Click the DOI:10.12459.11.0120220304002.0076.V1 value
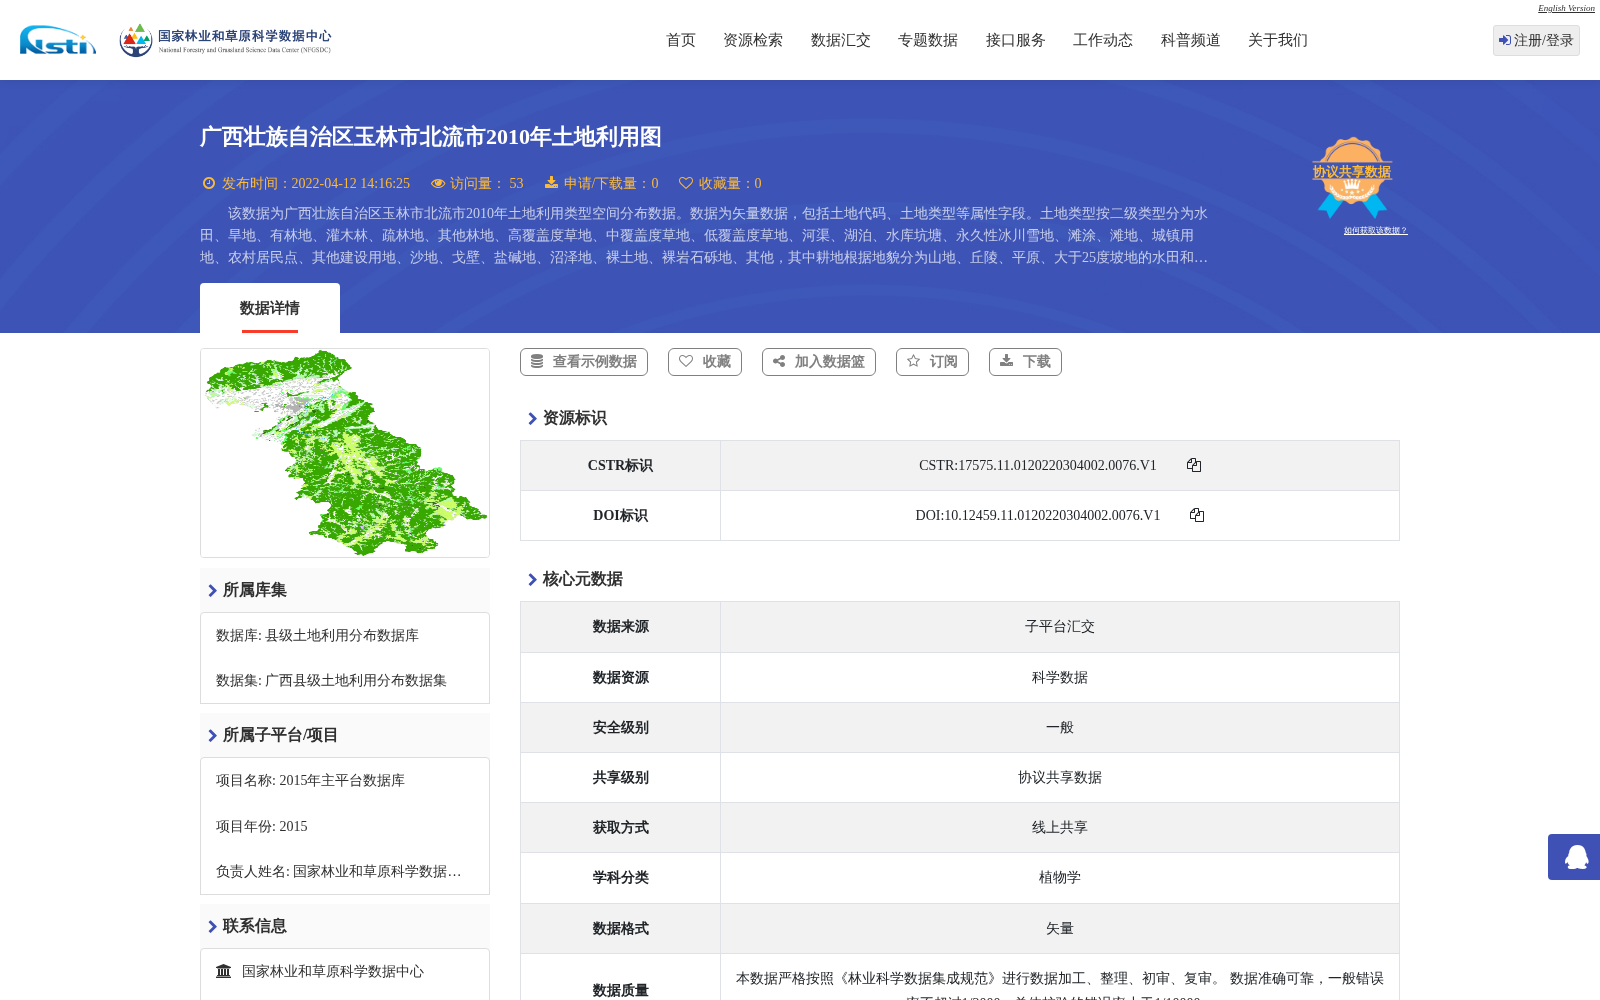The height and width of the screenshot is (1000, 1600). tap(1038, 516)
